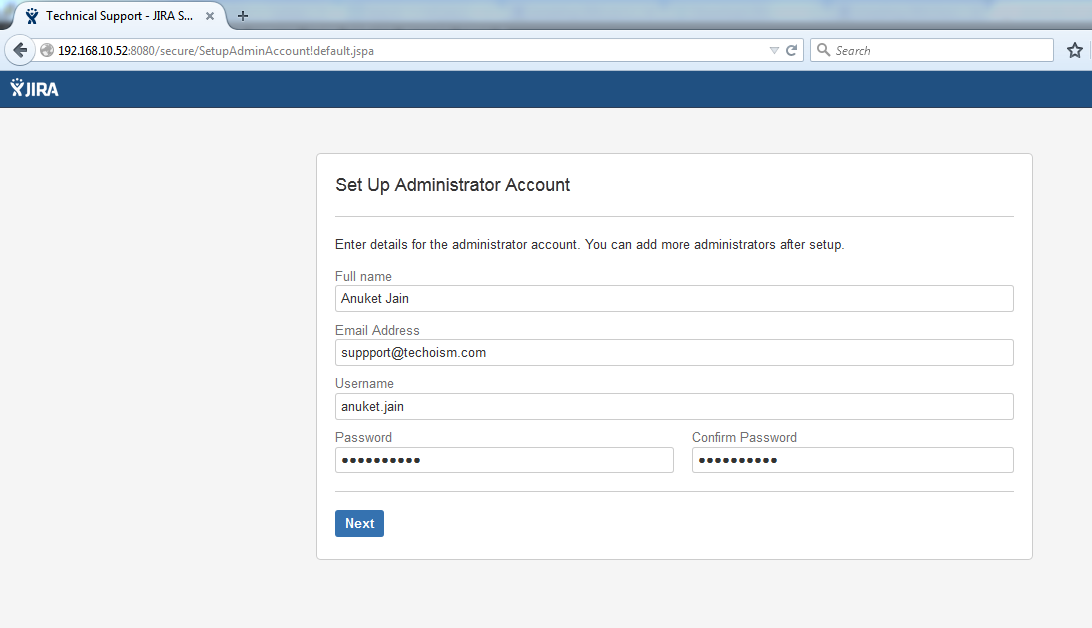
Task: Click the Username field with anuket.jain
Action: 674,406
